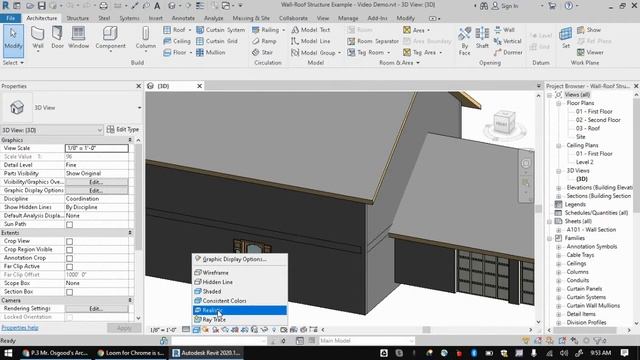640x360 pixels.
Task: Open the Railing dropdown arrow
Action: point(284,30)
